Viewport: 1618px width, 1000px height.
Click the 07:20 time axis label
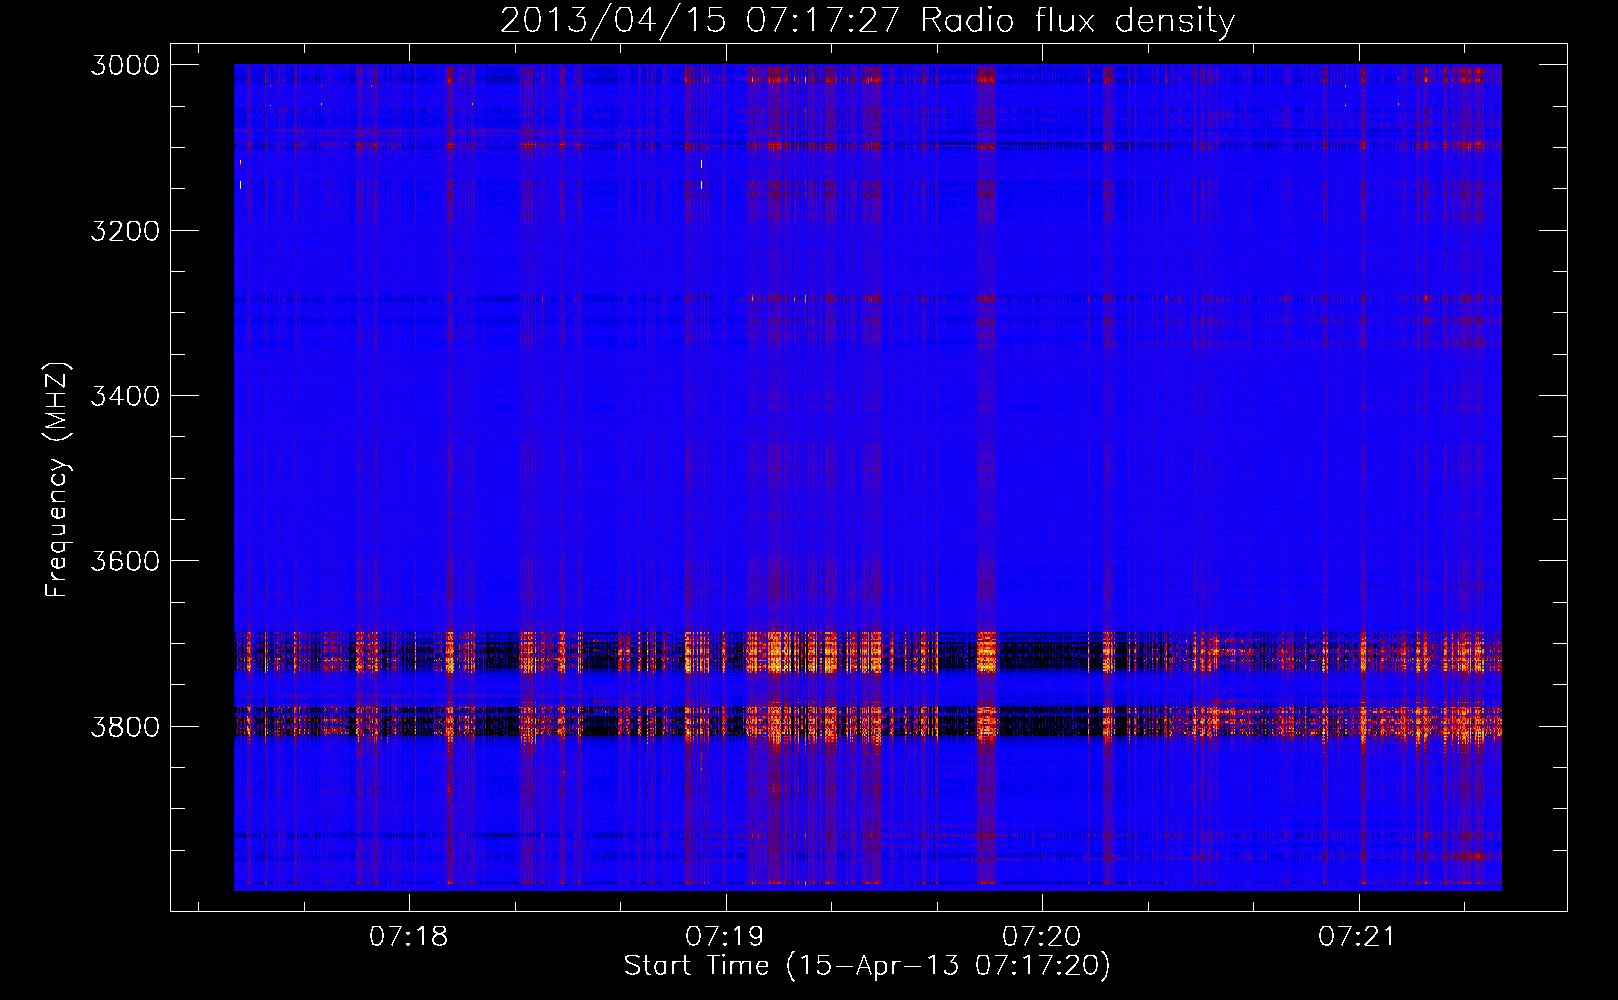(x=1042, y=936)
